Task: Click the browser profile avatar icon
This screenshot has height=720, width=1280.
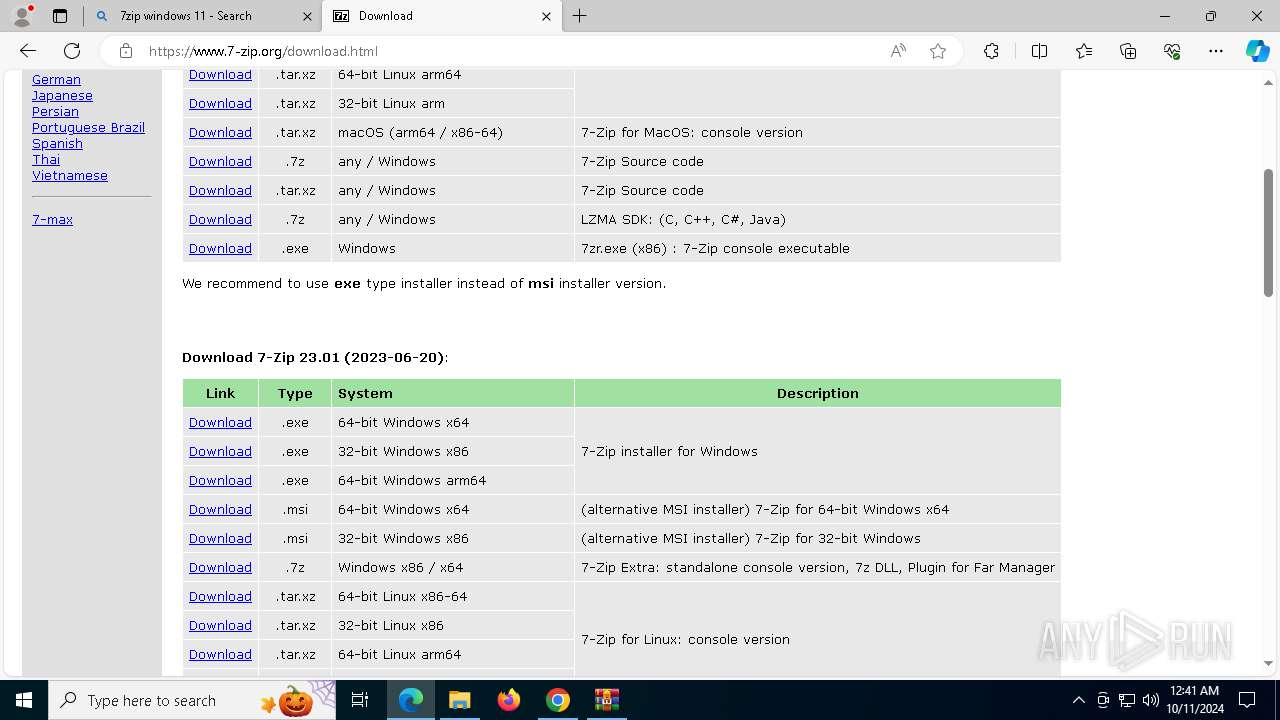Action: point(22,16)
